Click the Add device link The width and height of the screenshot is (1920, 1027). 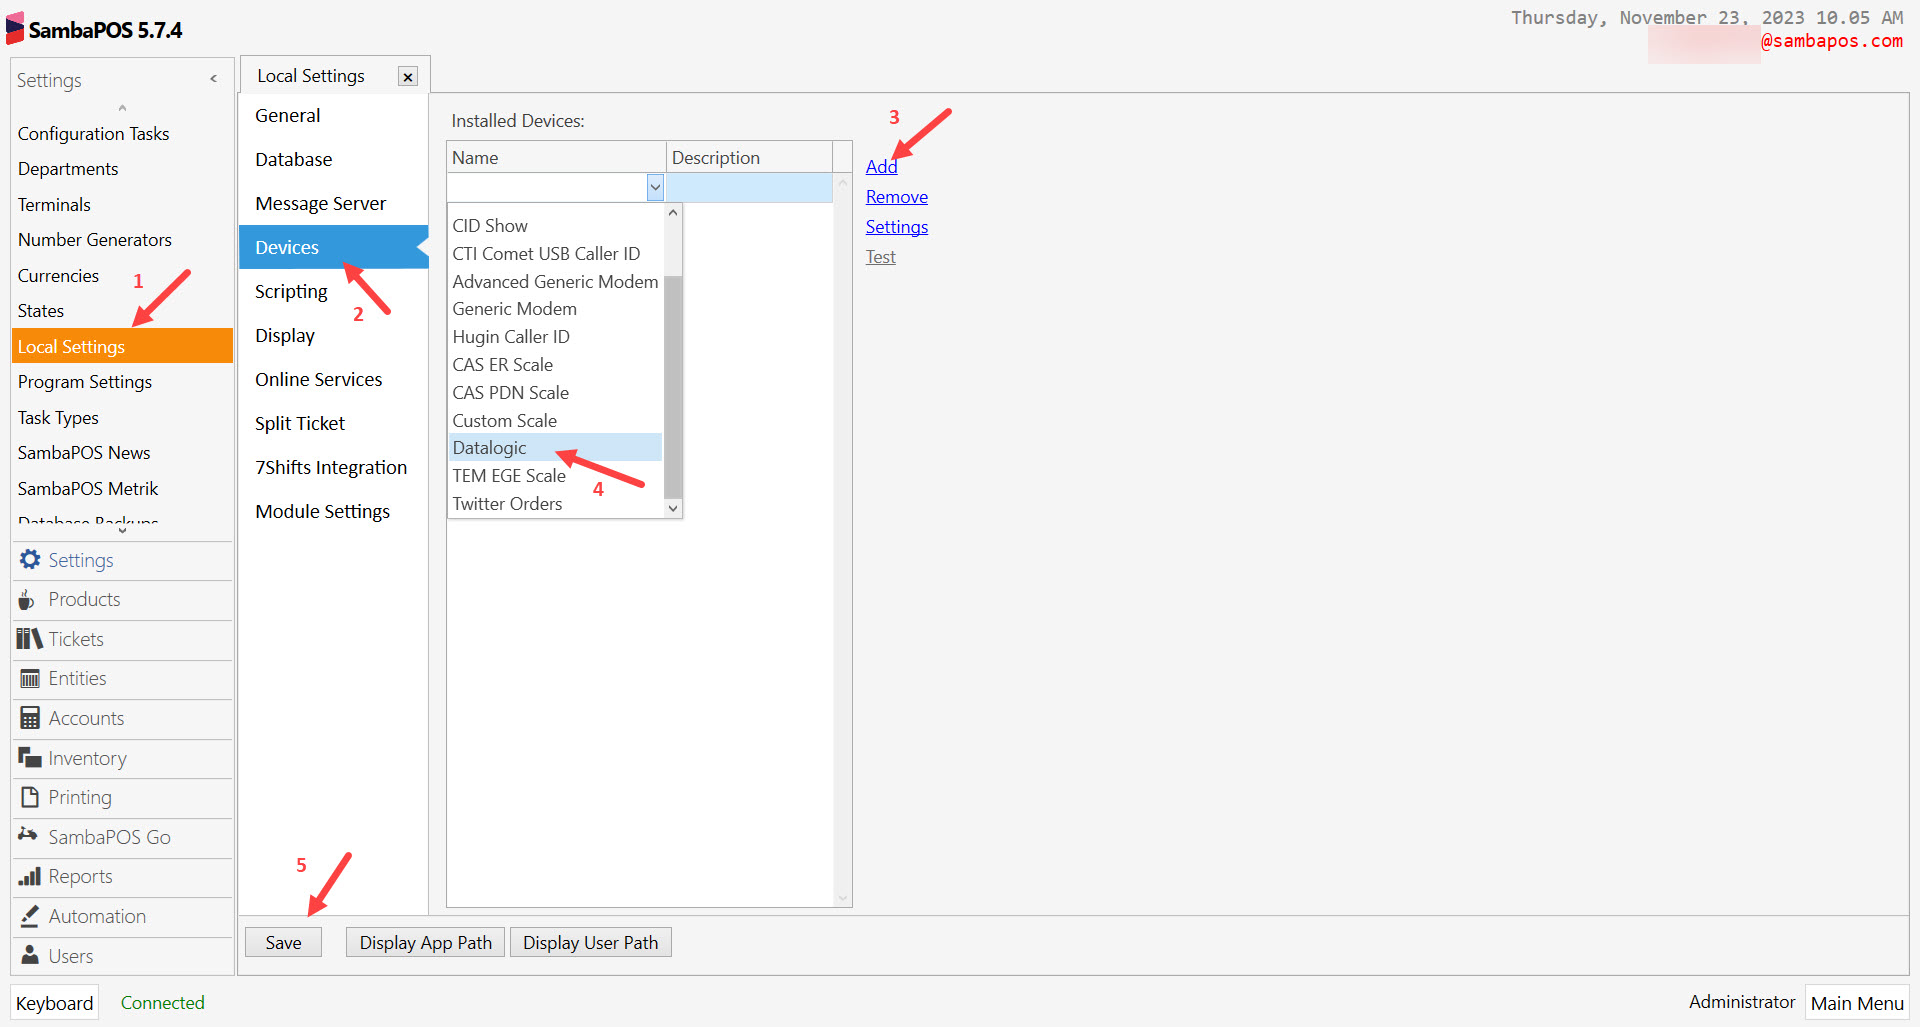[x=881, y=166]
